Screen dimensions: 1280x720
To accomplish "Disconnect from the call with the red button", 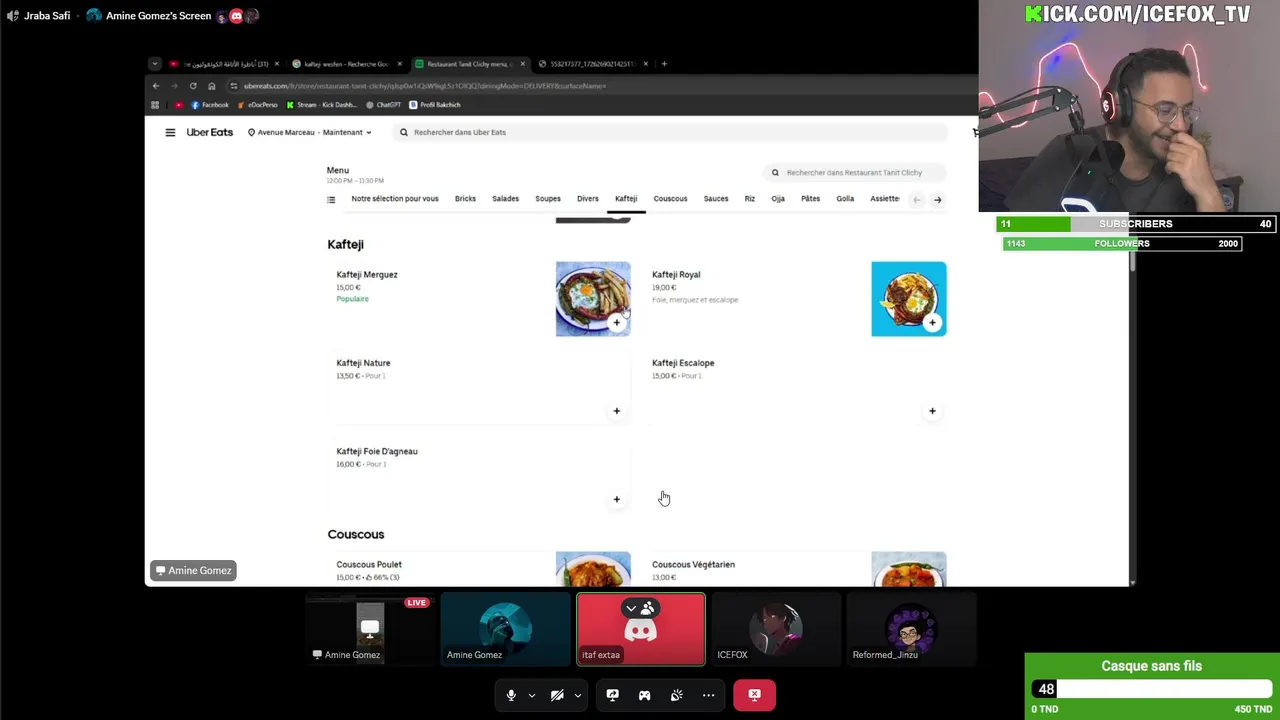I will [x=754, y=694].
